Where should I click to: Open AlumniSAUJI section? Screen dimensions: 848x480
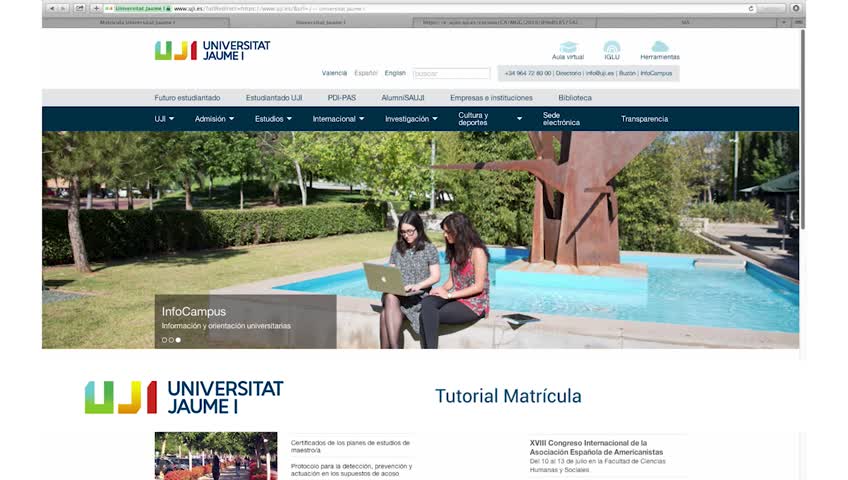(x=402, y=98)
